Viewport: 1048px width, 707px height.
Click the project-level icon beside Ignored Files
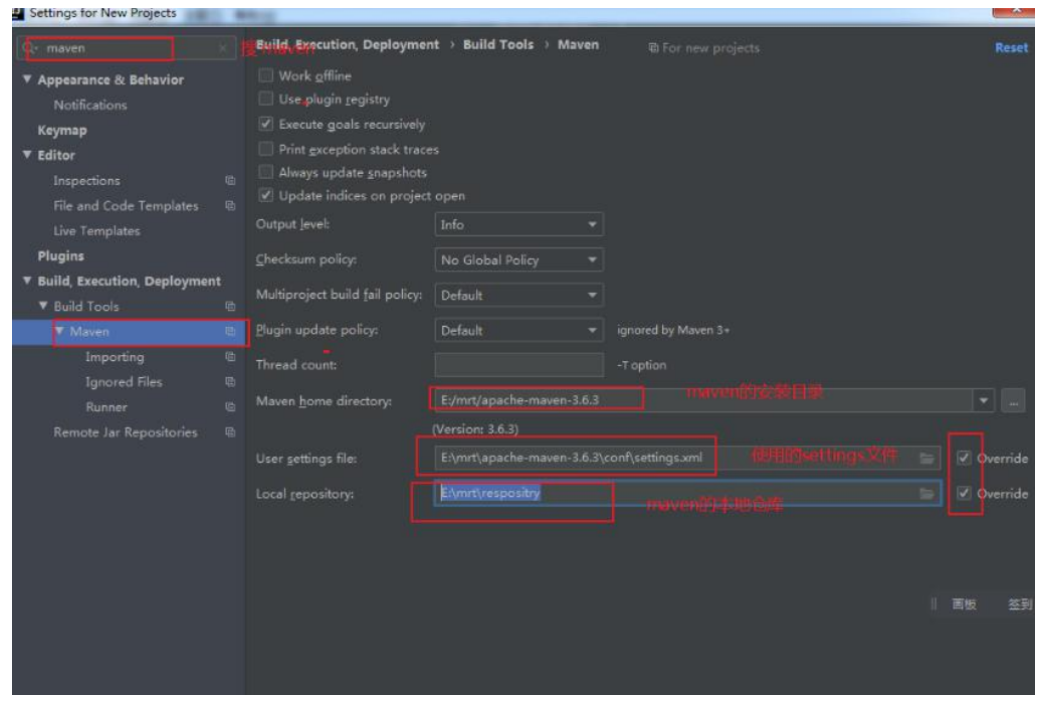coord(230,382)
